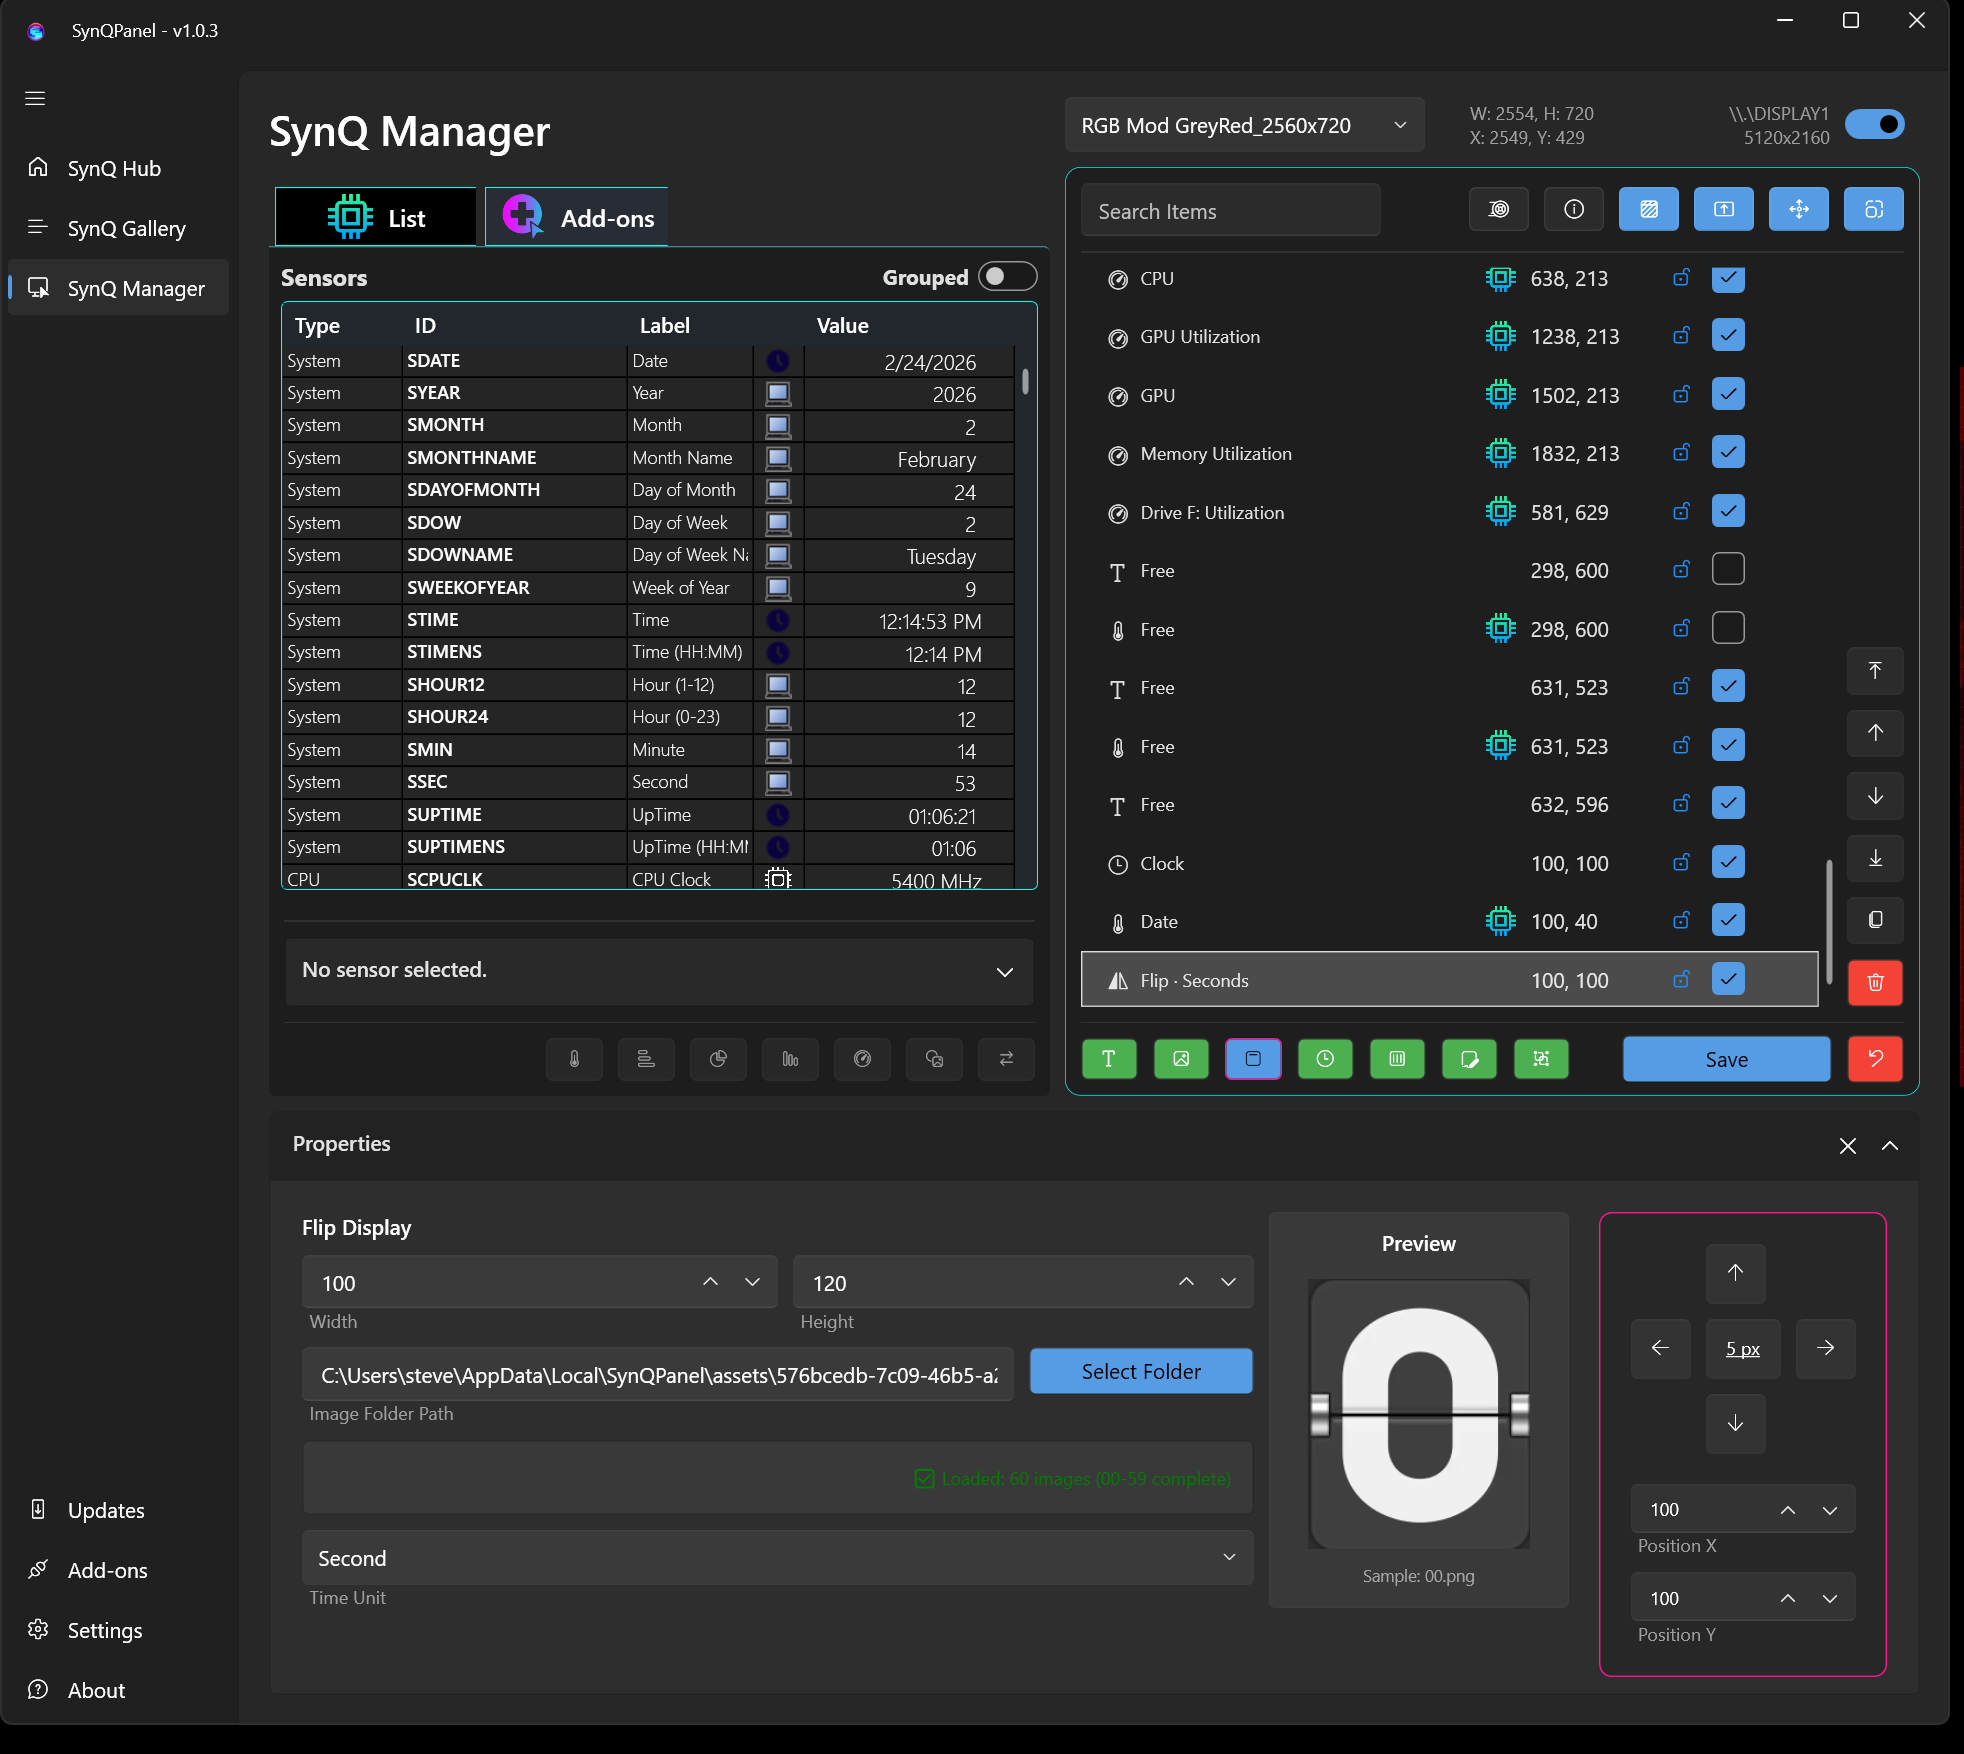The width and height of the screenshot is (1964, 1754).
Task: Turn off the DISPLAY1 toggle switch
Action: (x=1875, y=125)
